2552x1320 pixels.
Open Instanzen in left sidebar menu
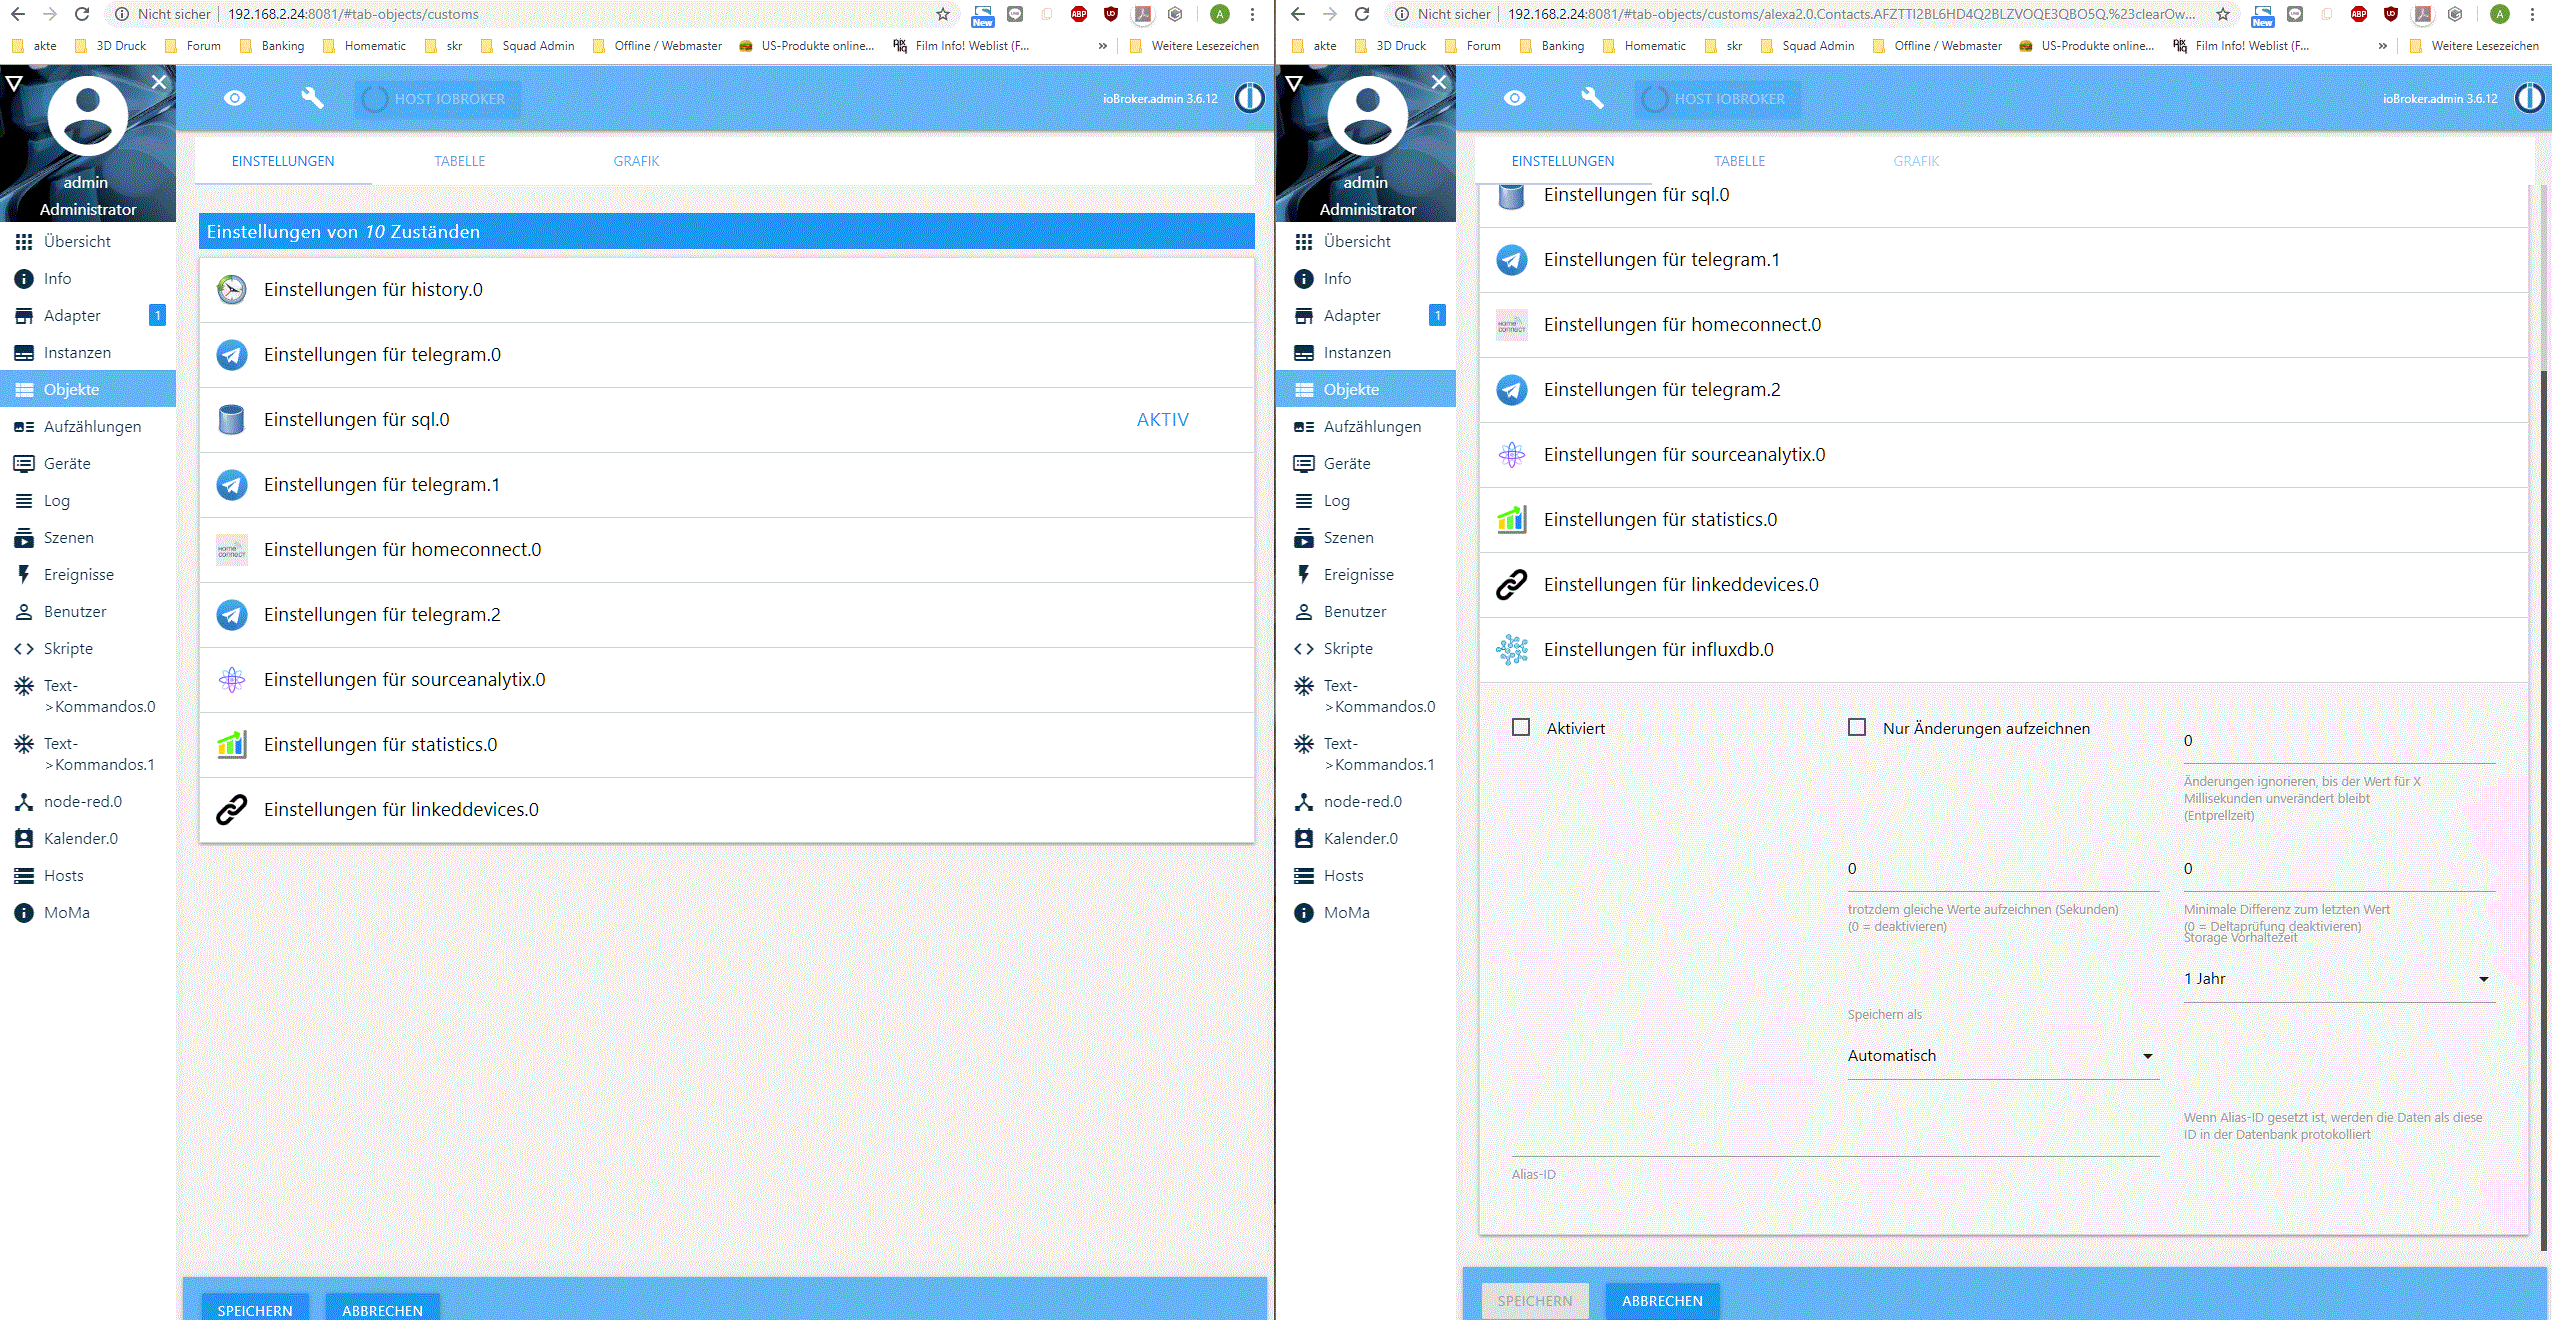[x=77, y=353]
